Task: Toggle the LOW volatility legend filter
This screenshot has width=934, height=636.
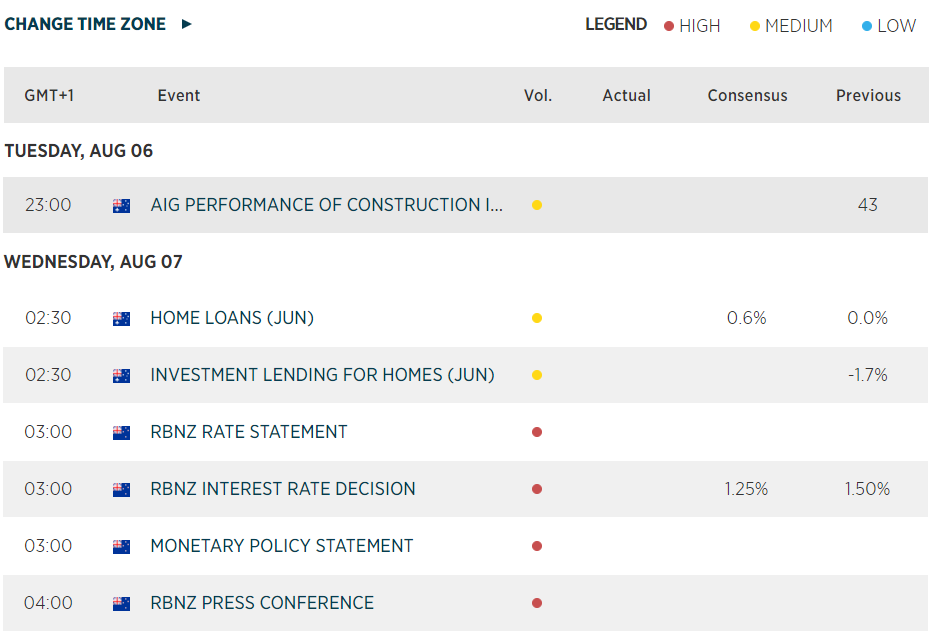Action: pos(888,26)
